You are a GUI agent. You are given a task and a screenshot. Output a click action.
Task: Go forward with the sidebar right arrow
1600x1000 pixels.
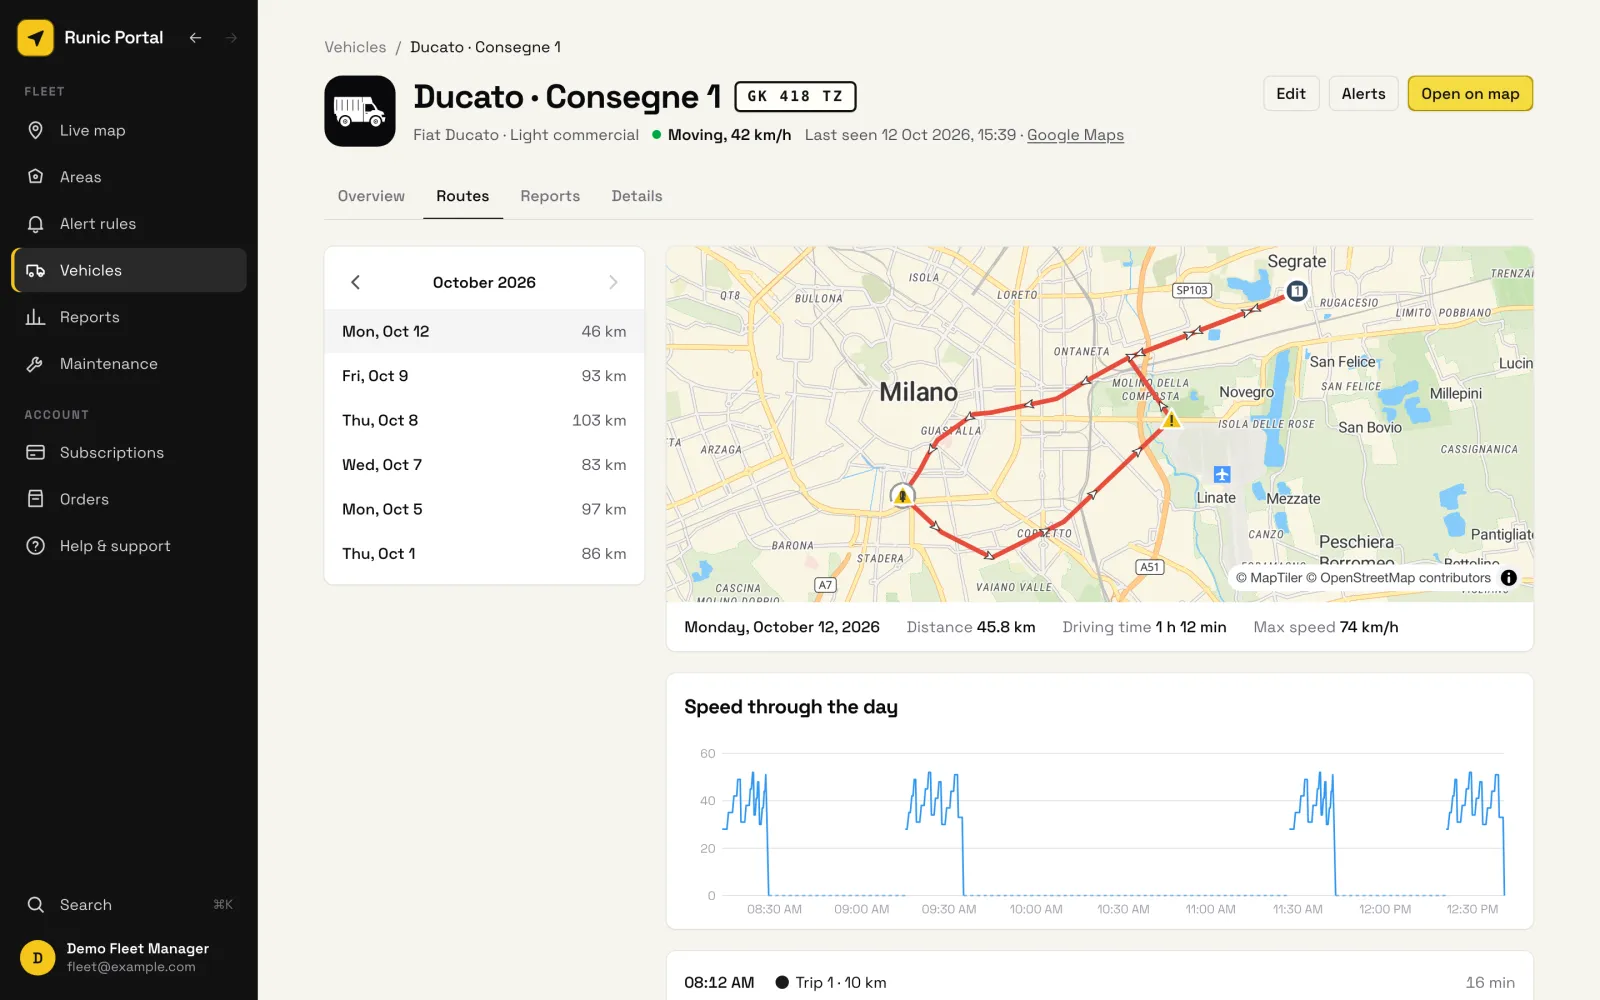pos(231,38)
